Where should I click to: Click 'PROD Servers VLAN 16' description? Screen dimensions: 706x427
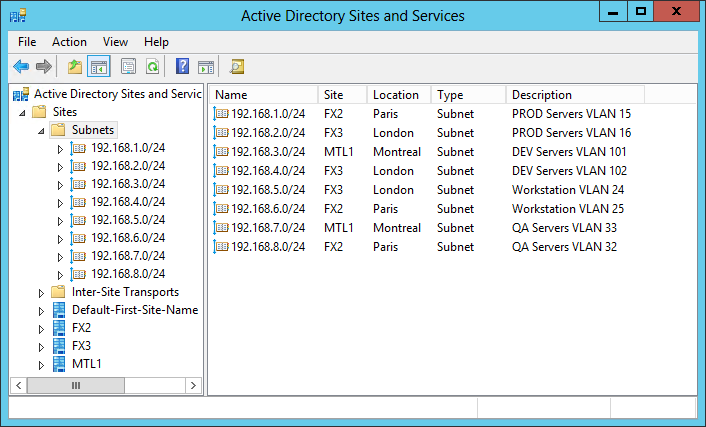coord(571,133)
